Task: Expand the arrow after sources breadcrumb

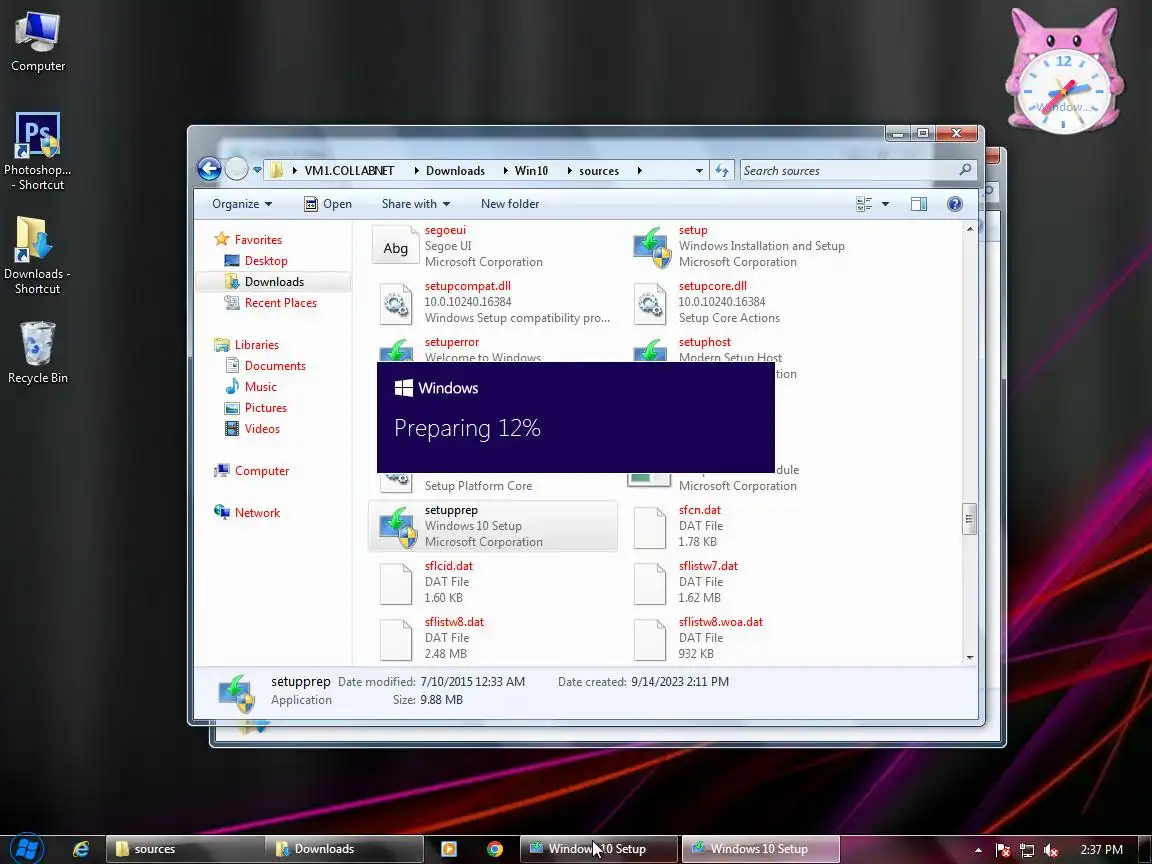Action: point(639,170)
